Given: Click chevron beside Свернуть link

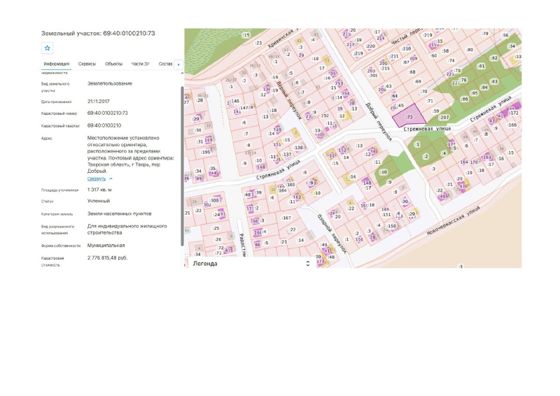Looking at the screenshot, I should click(x=111, y=179).
